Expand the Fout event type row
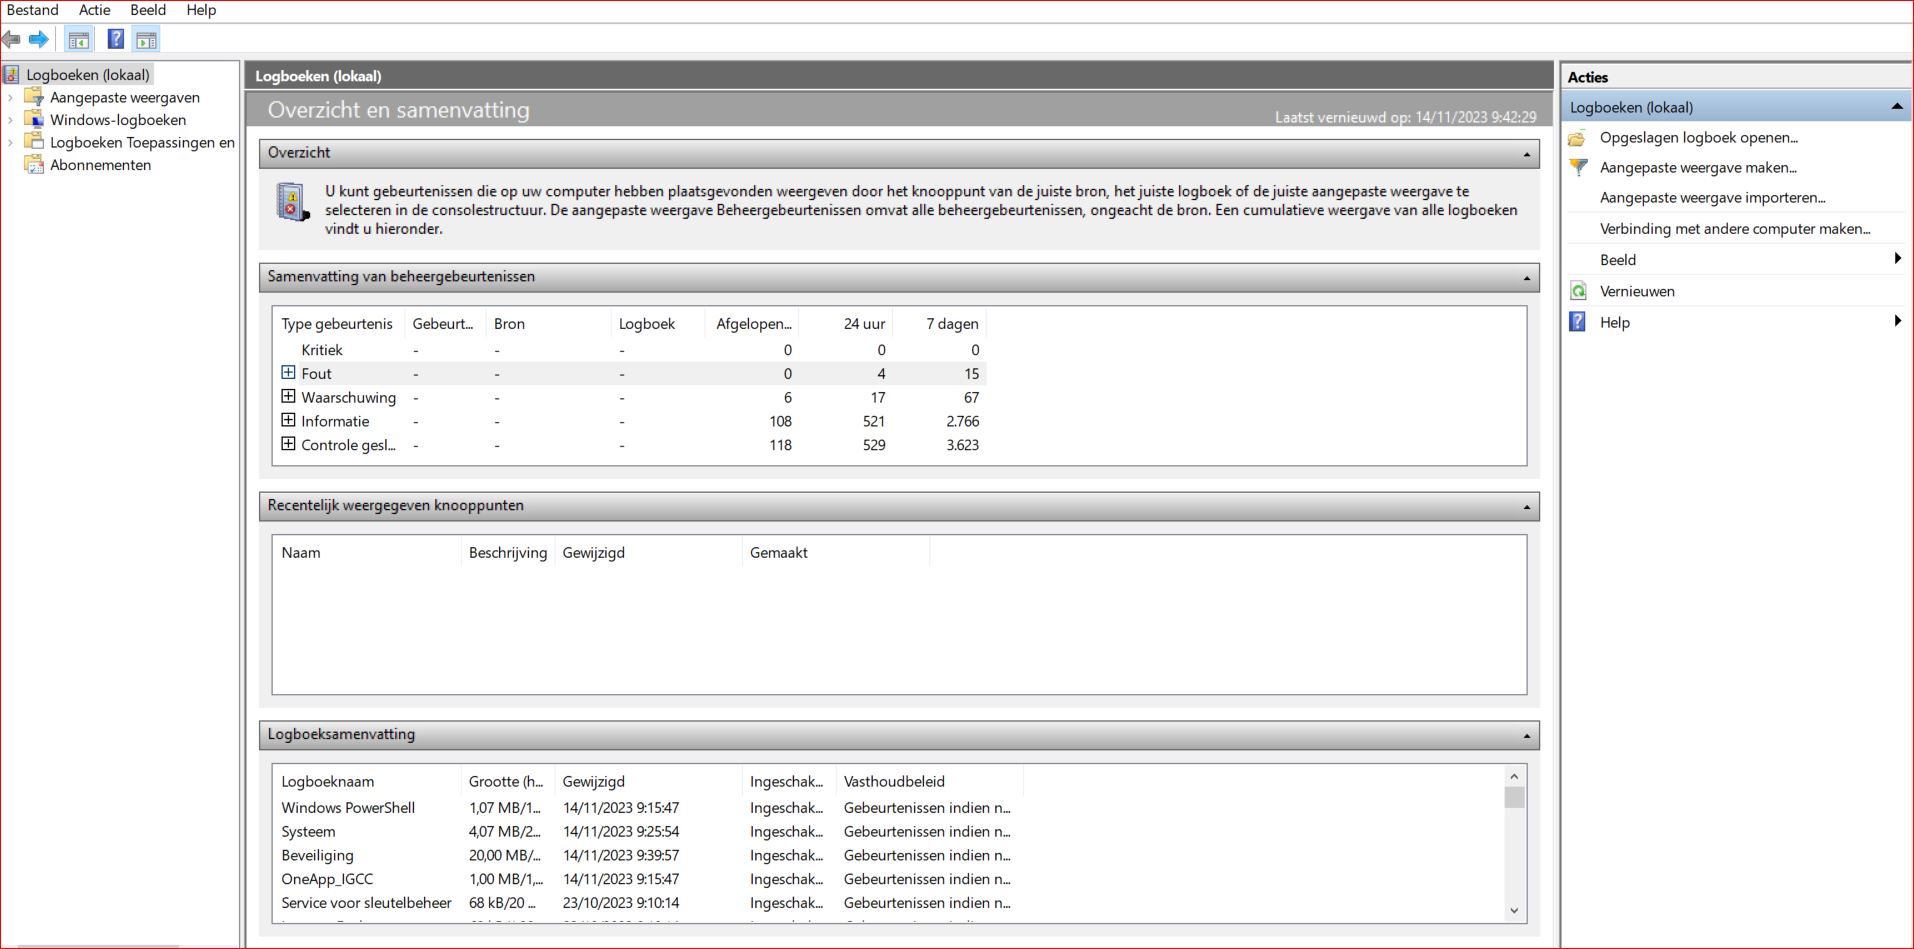Screen dimensions: 1914x949 point(288,373)
